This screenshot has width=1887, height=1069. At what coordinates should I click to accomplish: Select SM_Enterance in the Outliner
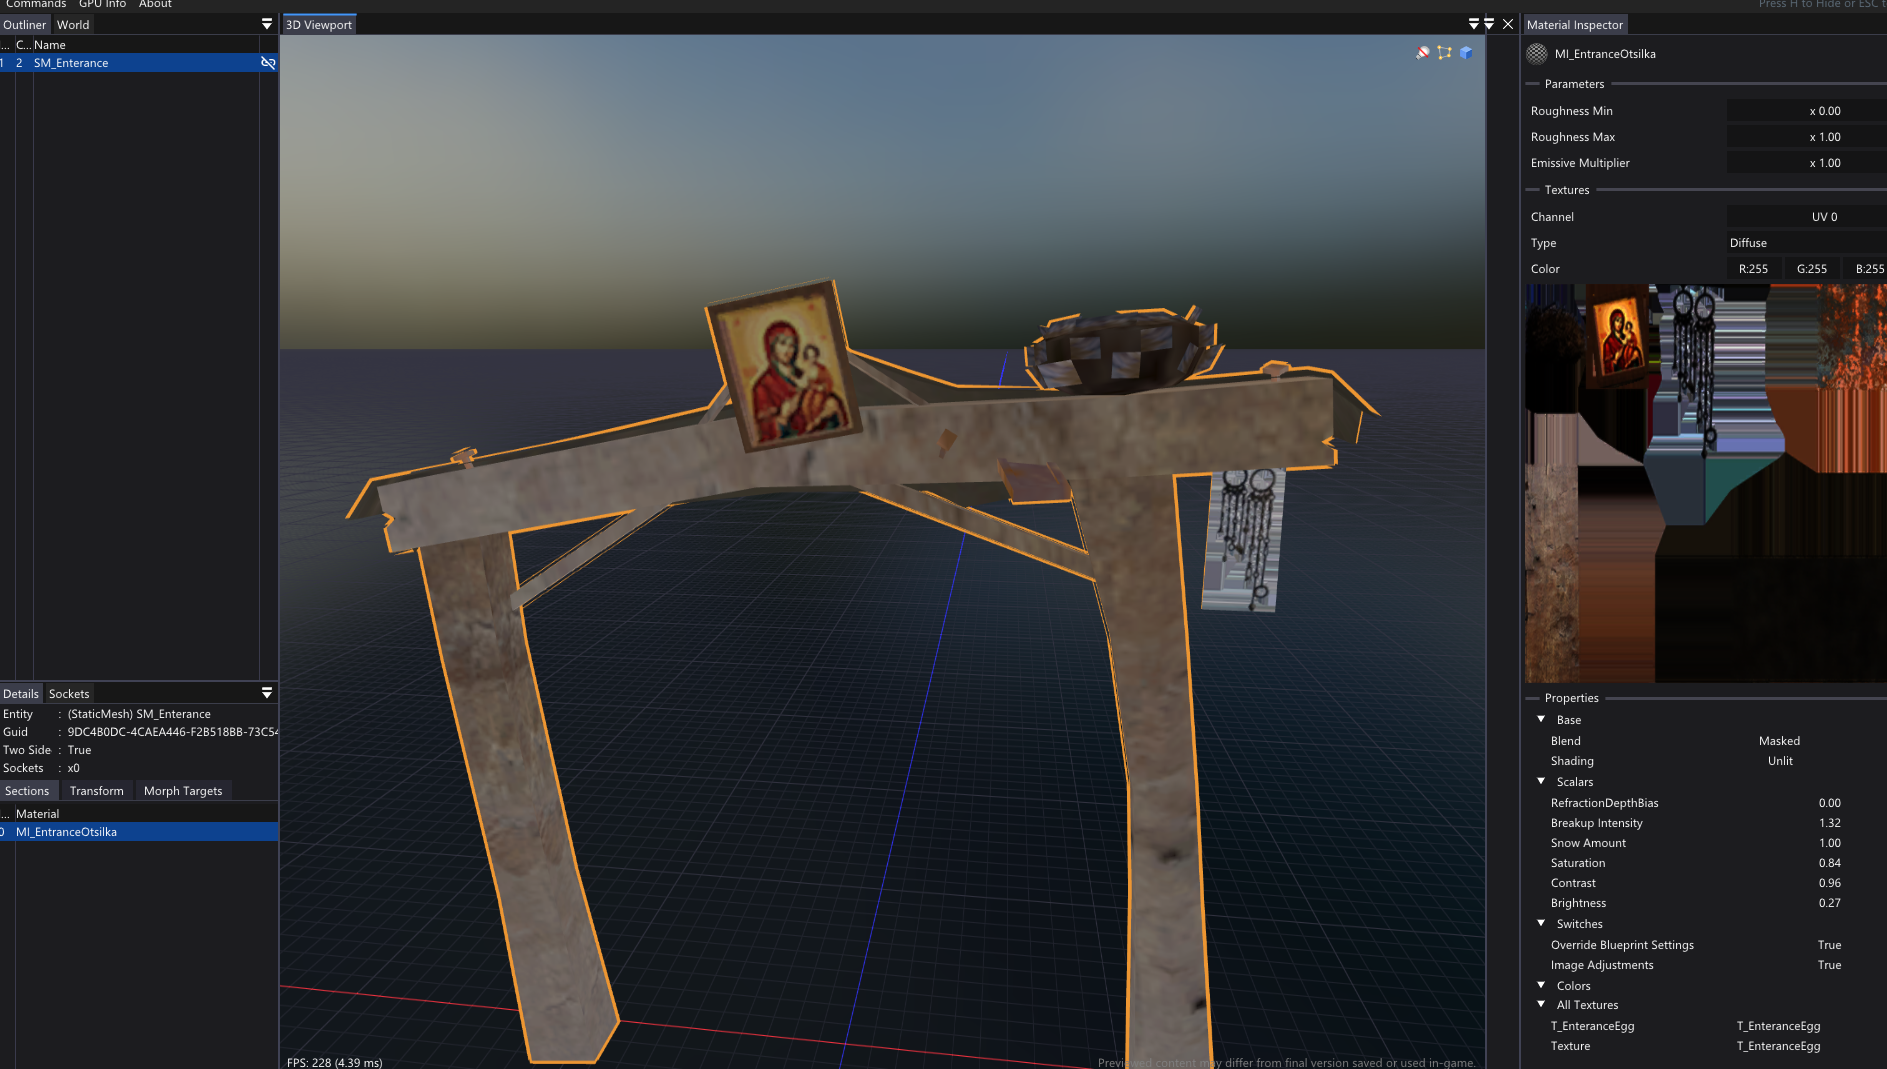tap(139, 63)
